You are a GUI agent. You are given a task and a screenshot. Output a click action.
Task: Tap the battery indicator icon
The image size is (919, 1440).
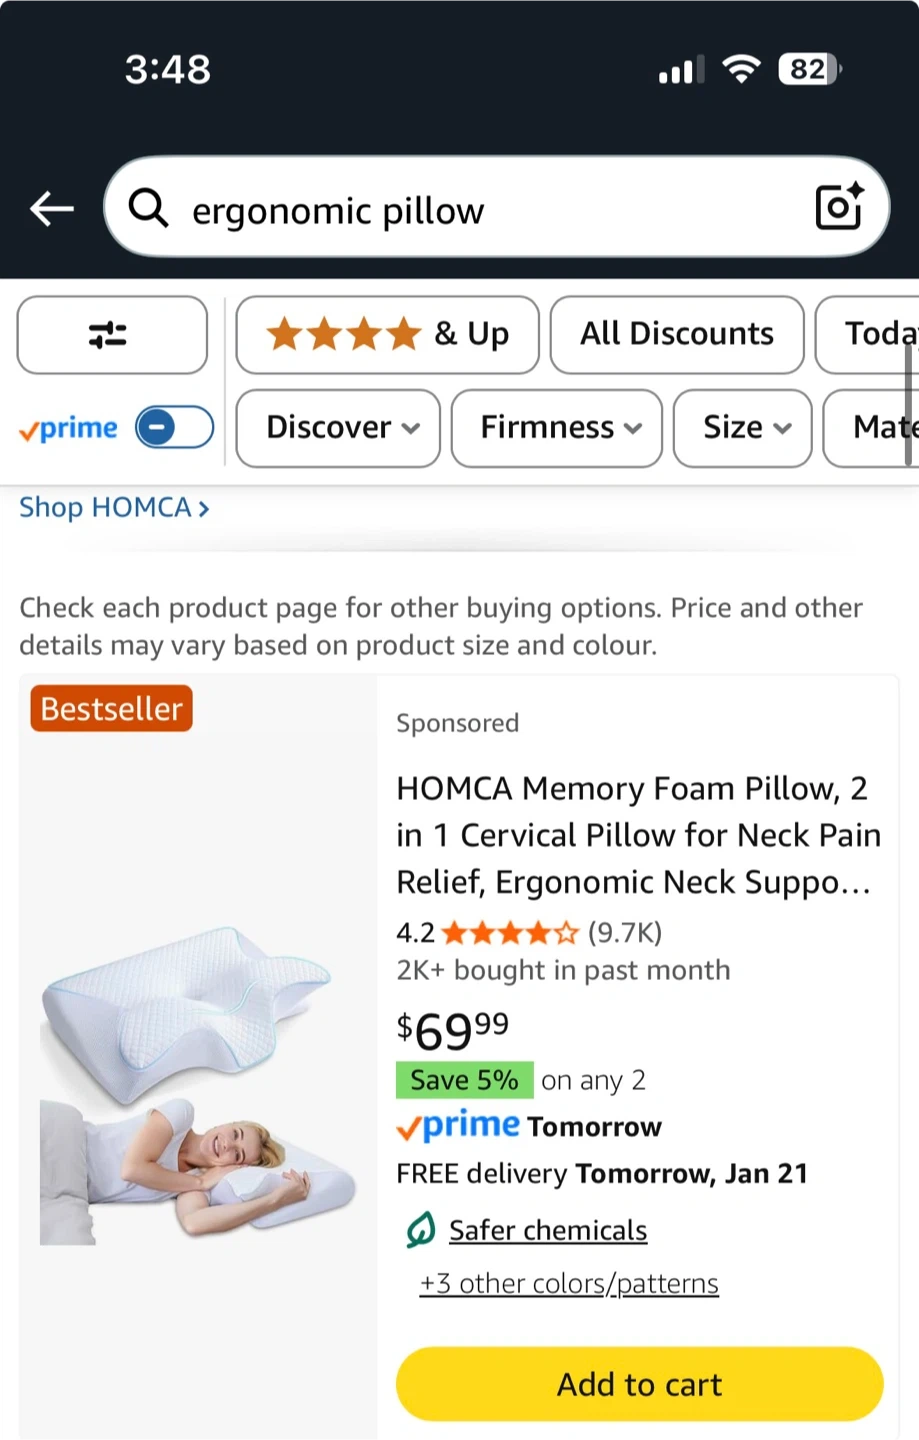coord(810,69)
